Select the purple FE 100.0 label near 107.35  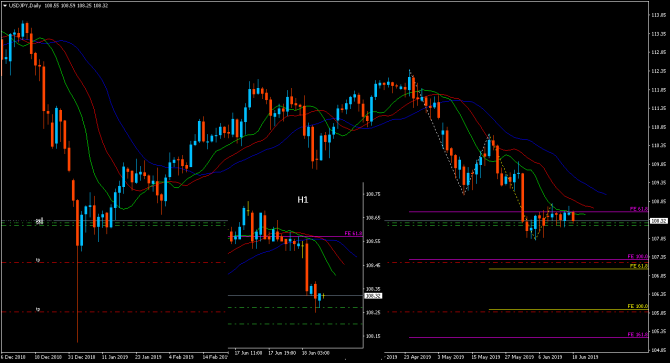point(638,257)
